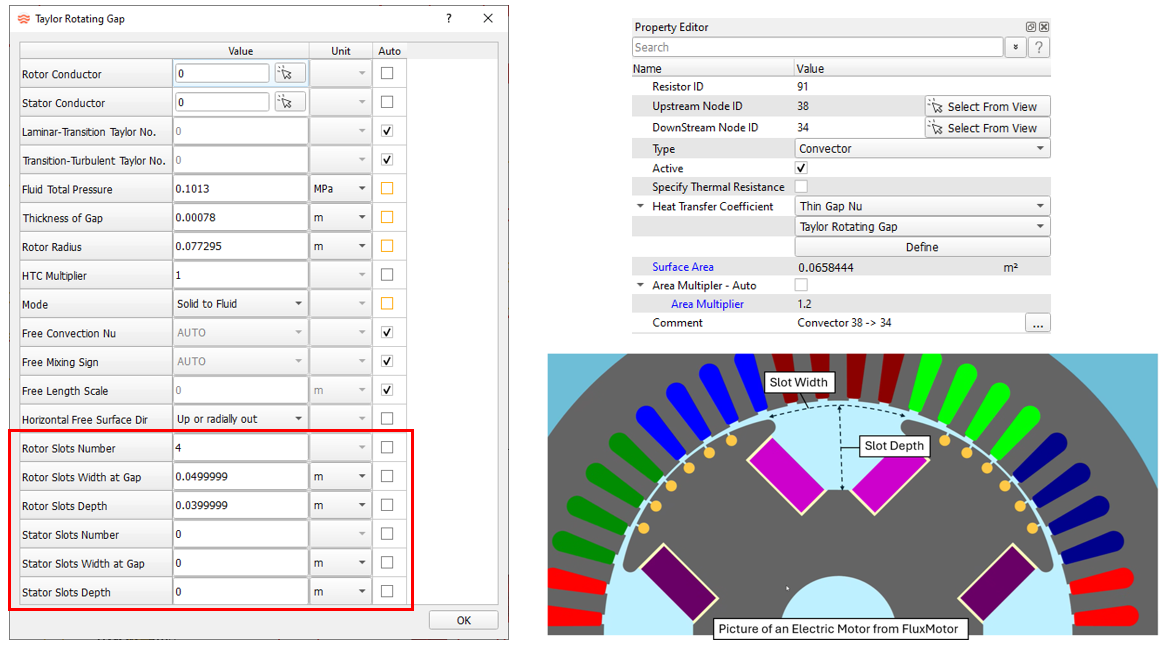Screen dimensions: 1167x650
Task: Click the dialog help question mark in title bar
Action: (x=449, y=19)
